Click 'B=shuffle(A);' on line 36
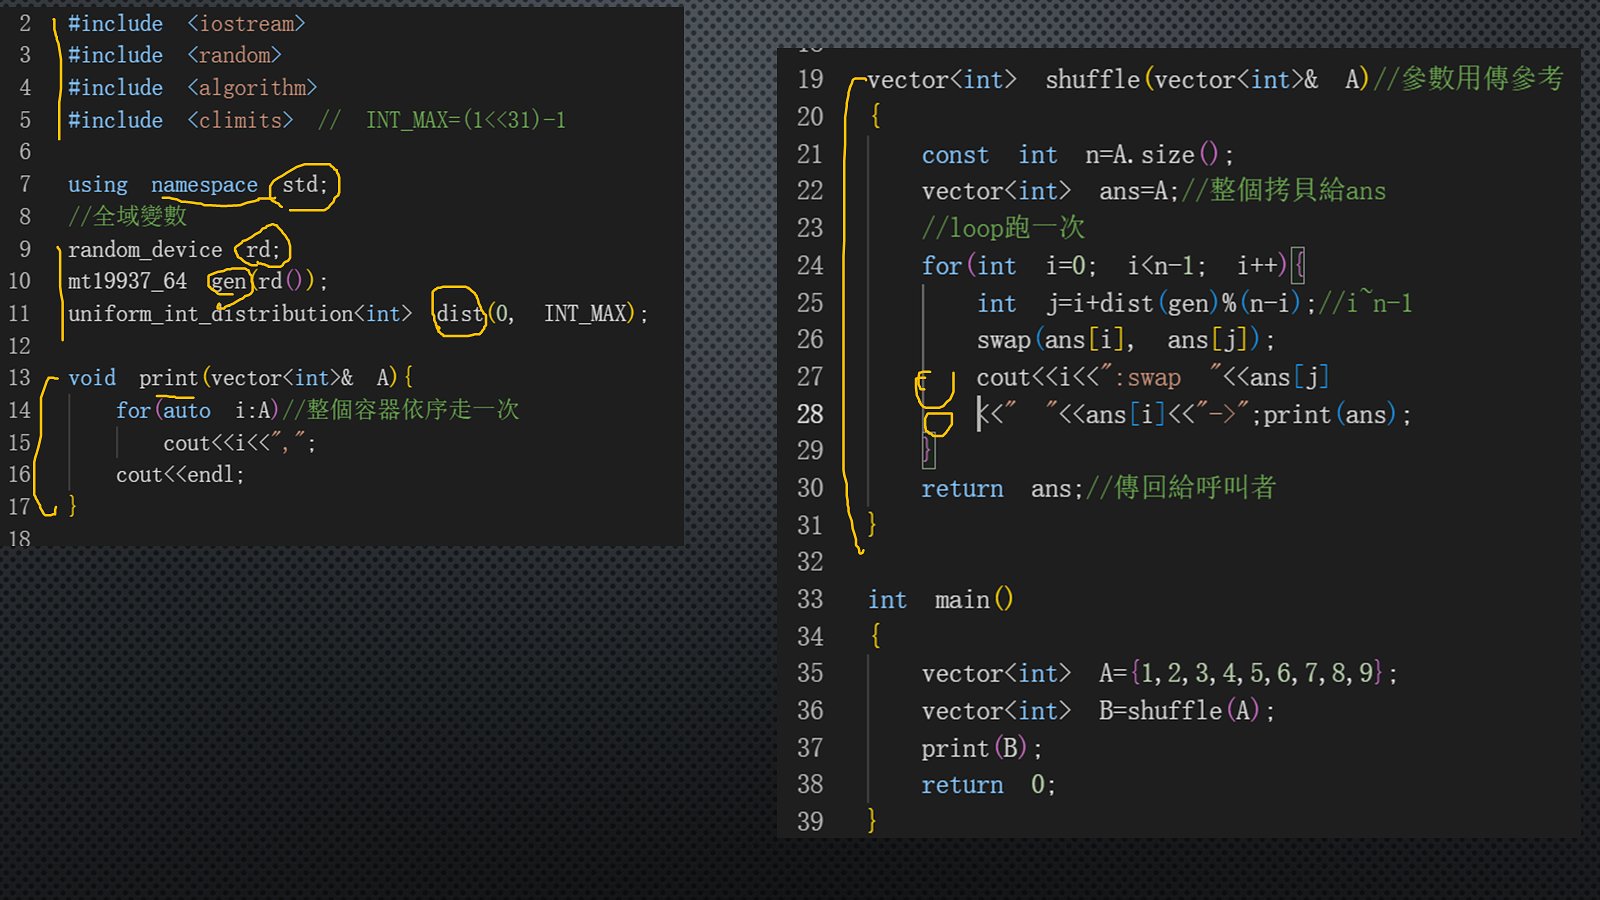Viewport: 1600px width, 900px height. (x=1187, y=711)
